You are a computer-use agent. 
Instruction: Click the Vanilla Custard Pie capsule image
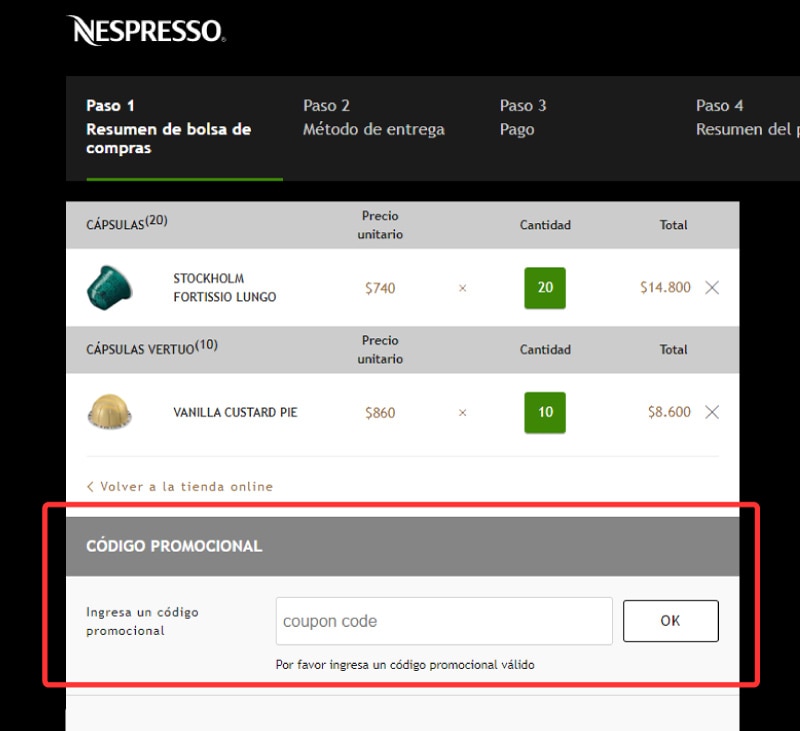click(x=110, y=412)
